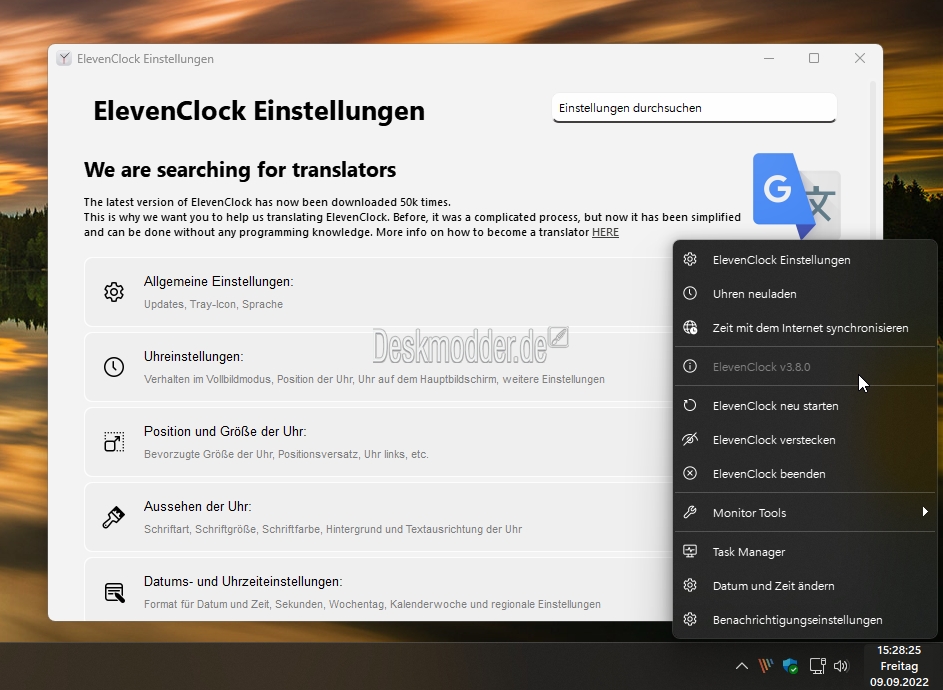The image size is (943, 690).
Task: Open Windows Security shield tray icon
Action: click(790, 666)
